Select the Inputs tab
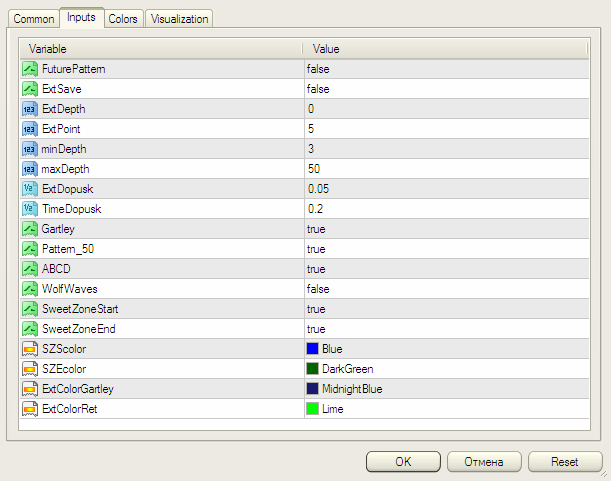 [x=81, y=17]
